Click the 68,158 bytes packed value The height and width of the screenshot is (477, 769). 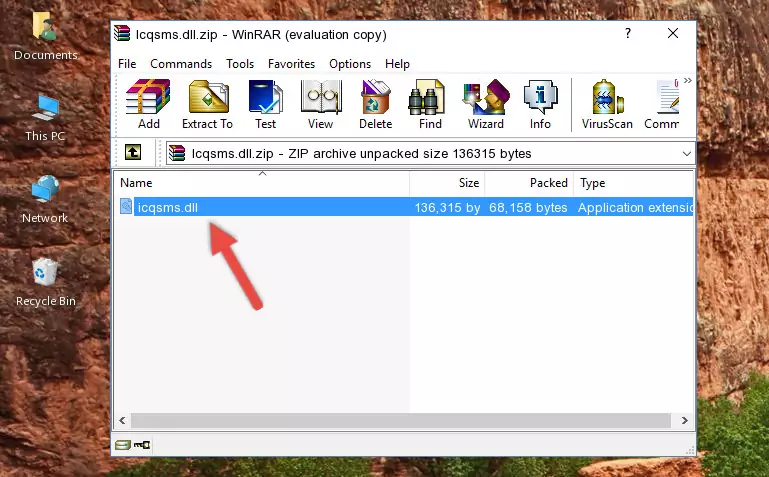tap(528, 207)
